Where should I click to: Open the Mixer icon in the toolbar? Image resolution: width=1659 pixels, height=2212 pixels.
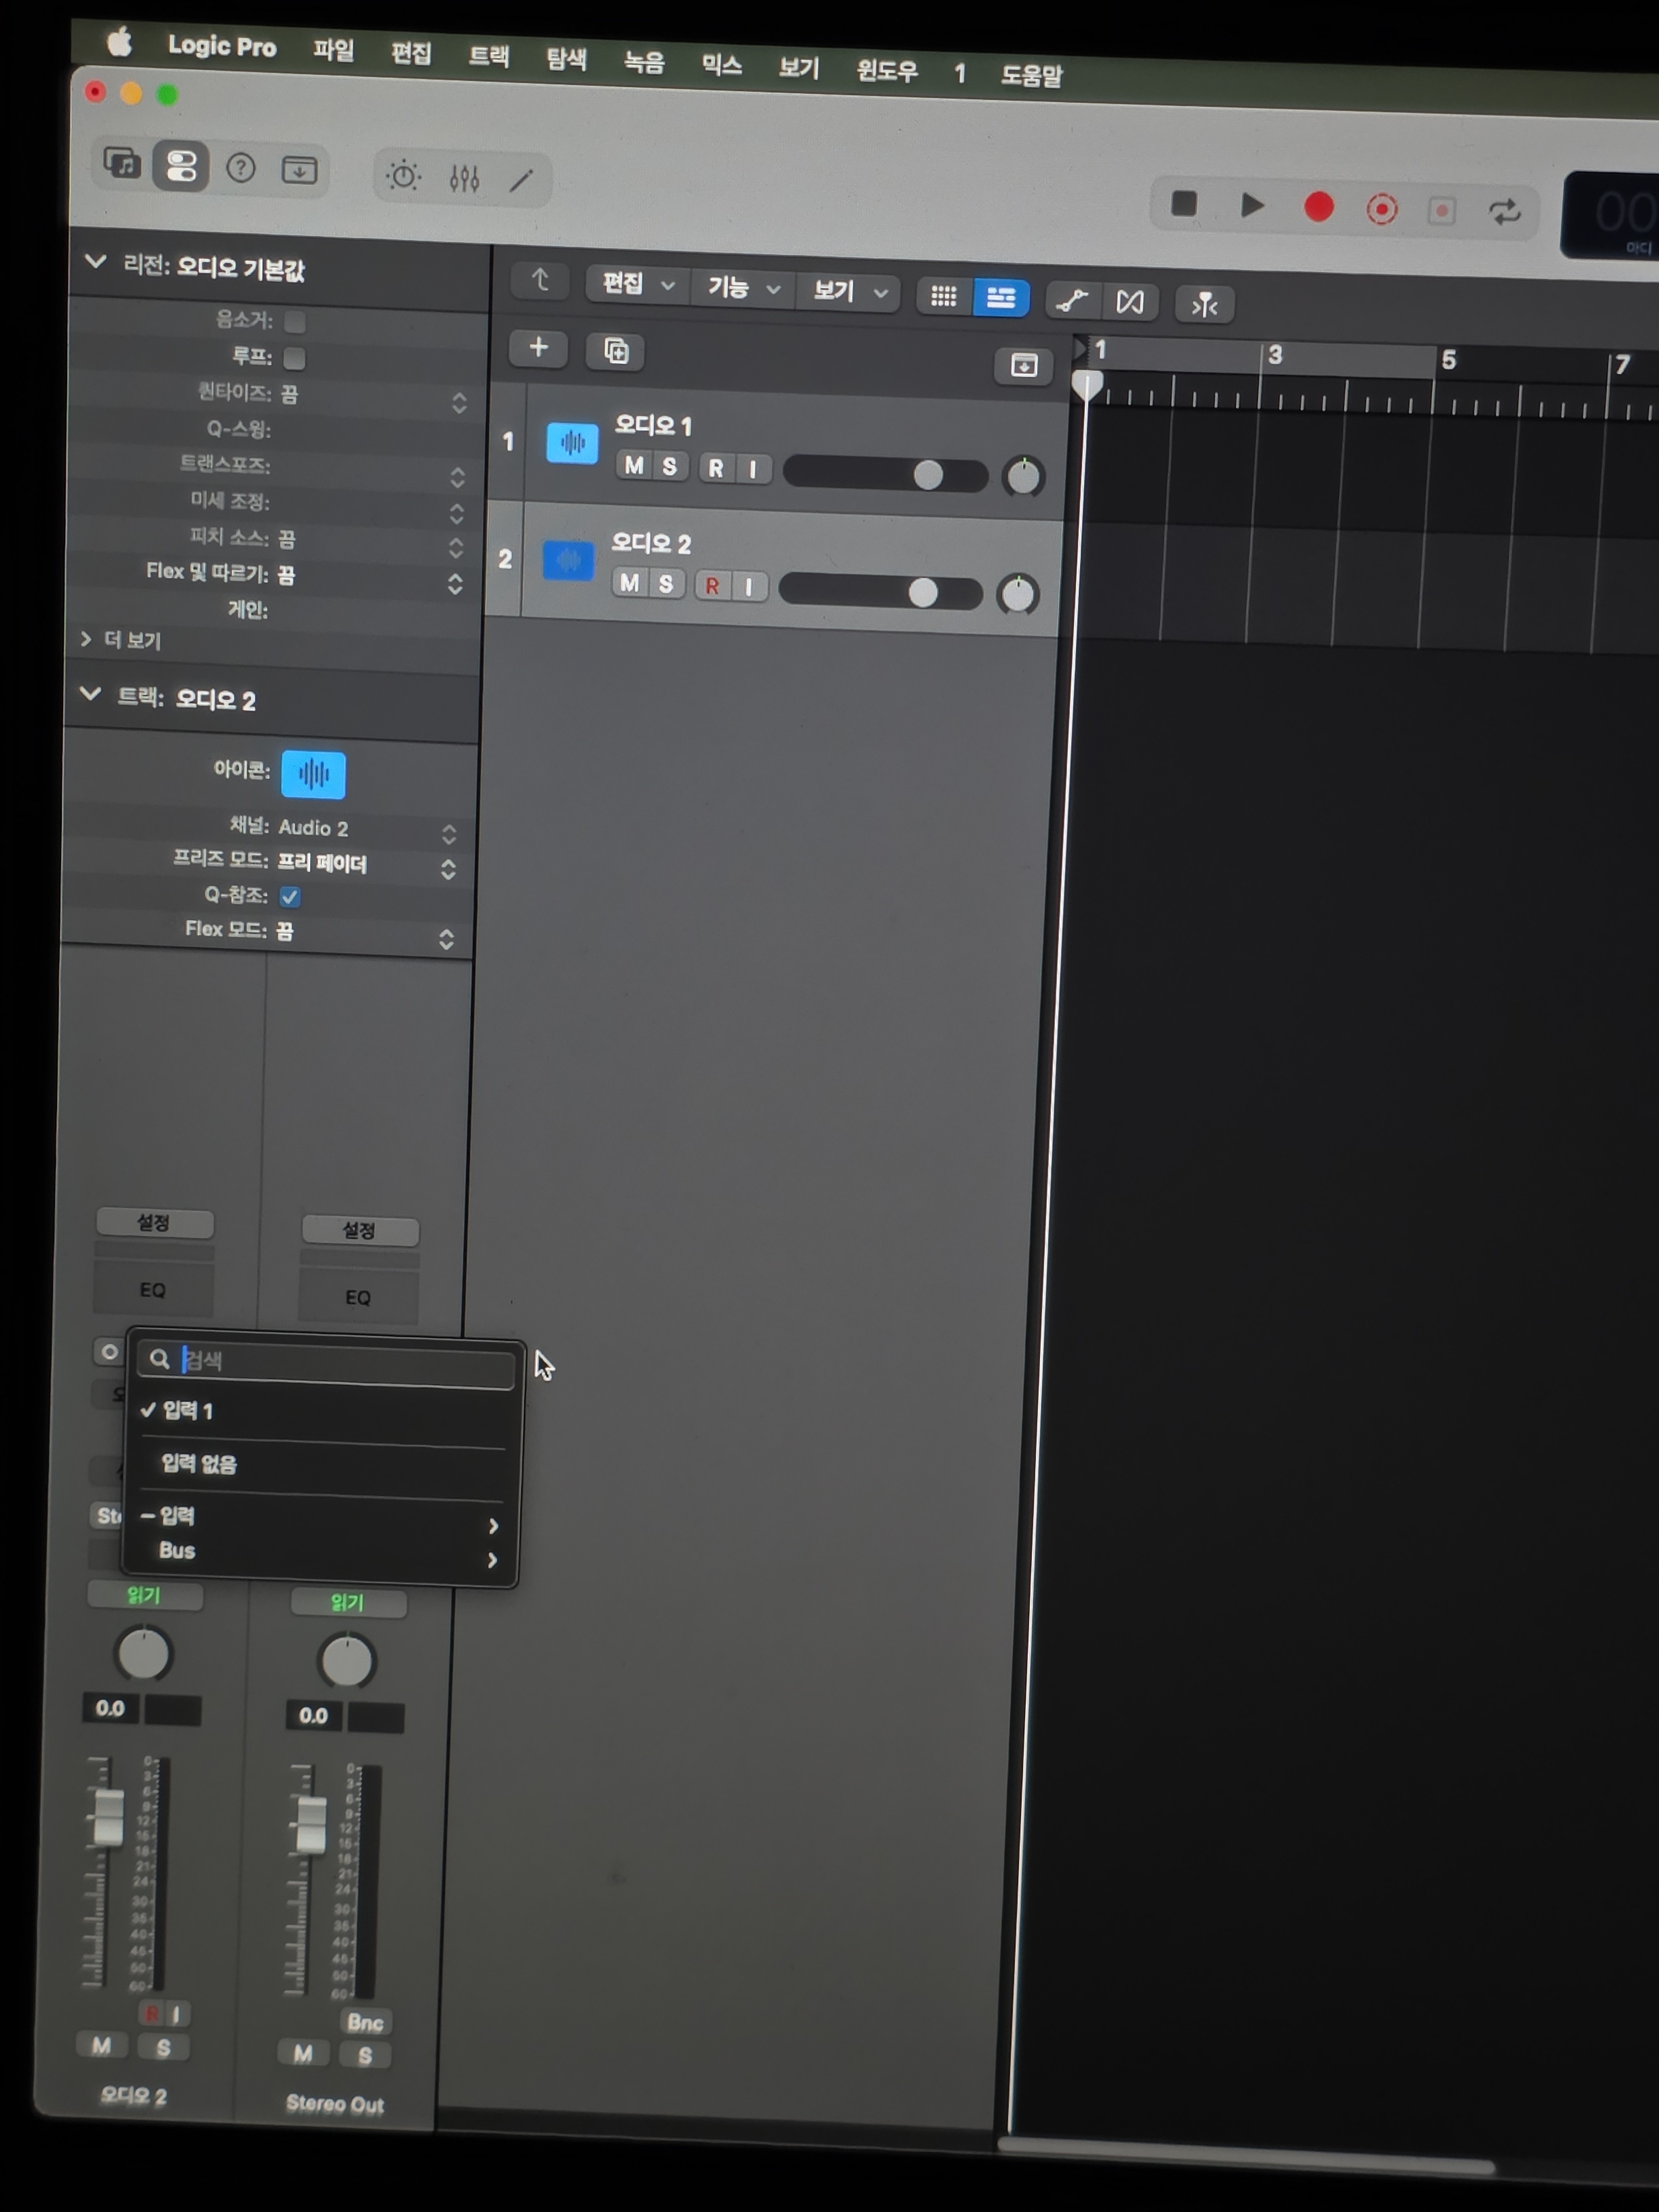click(x=464, y=178)
